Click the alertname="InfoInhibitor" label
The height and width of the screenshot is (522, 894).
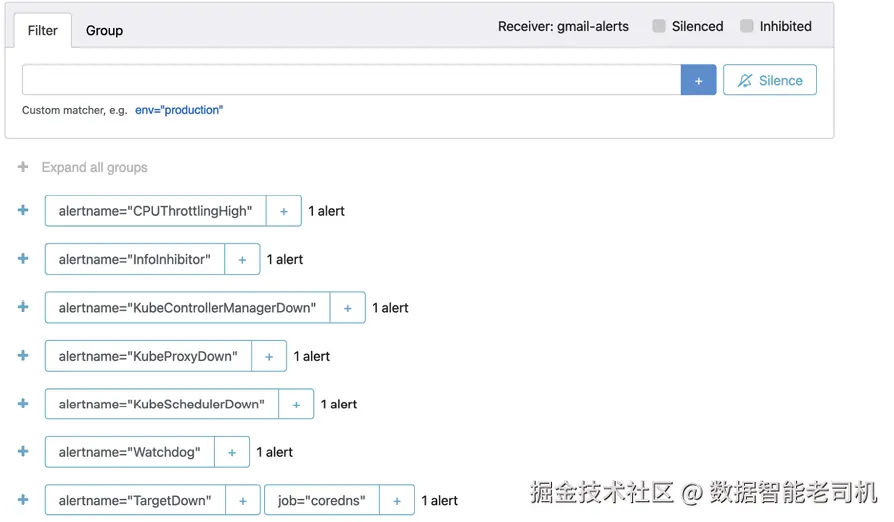pos(135,259)
